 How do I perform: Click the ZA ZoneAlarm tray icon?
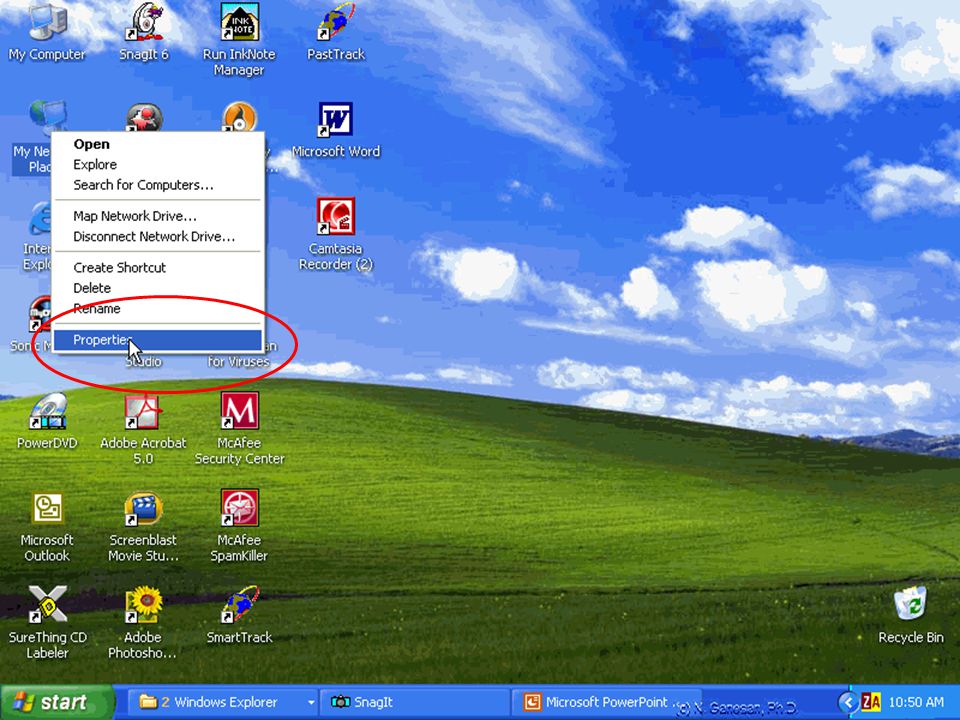tap(871, 702)
